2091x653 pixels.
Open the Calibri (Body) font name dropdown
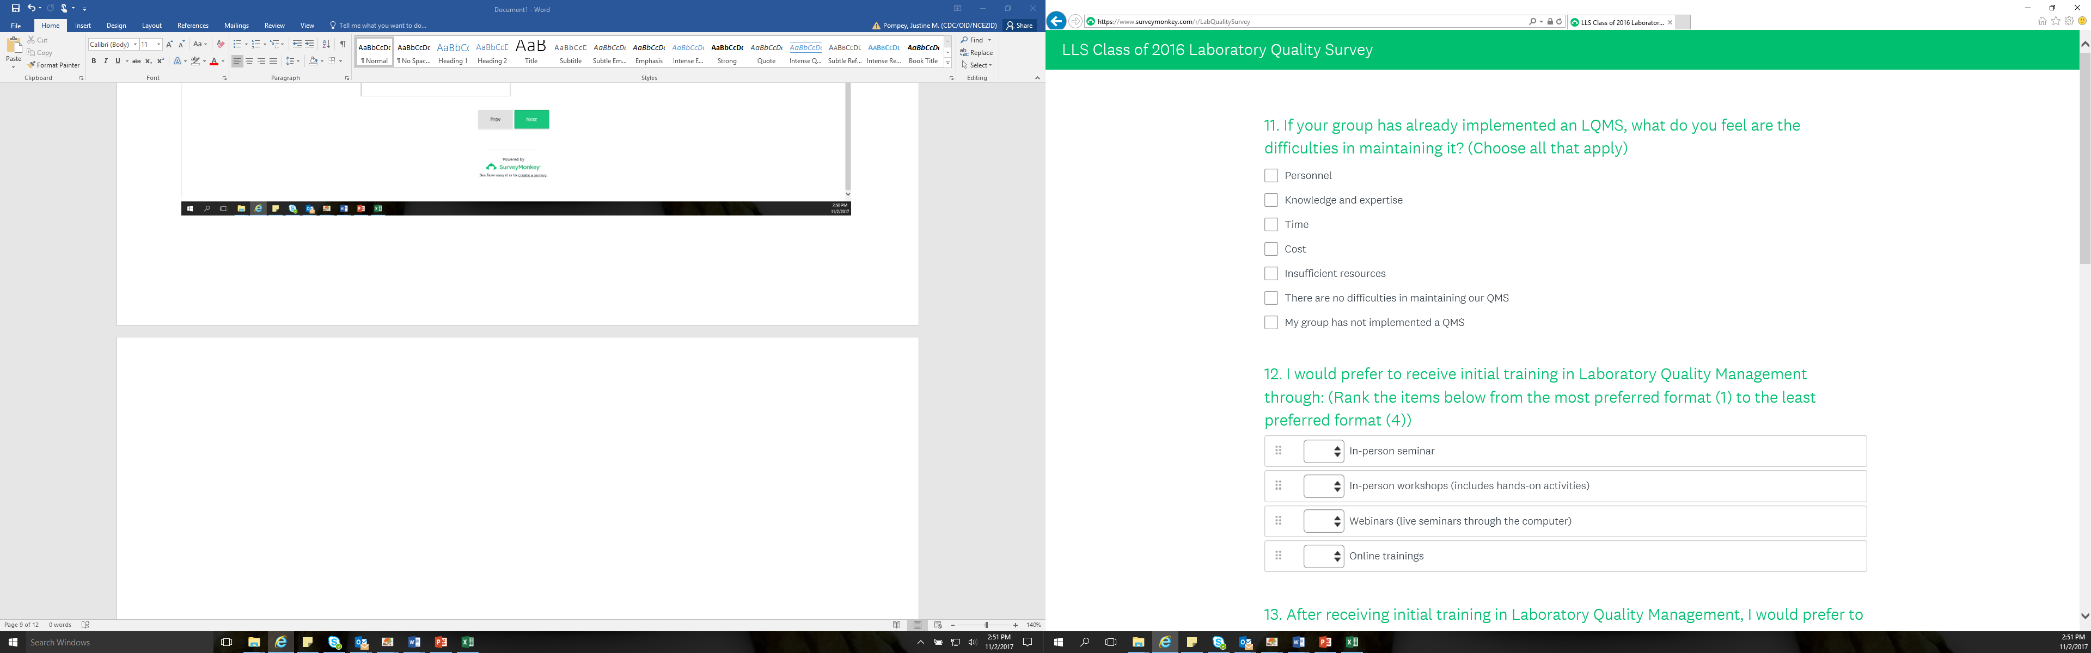pyautogui.click(x=136, y=44)
